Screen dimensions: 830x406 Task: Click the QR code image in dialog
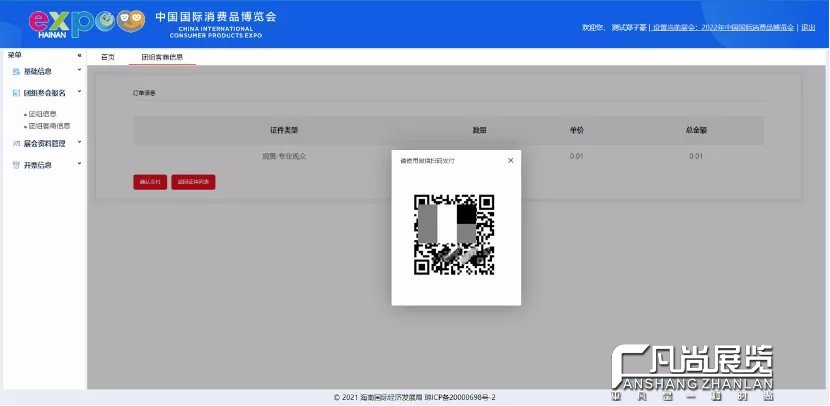455,234
